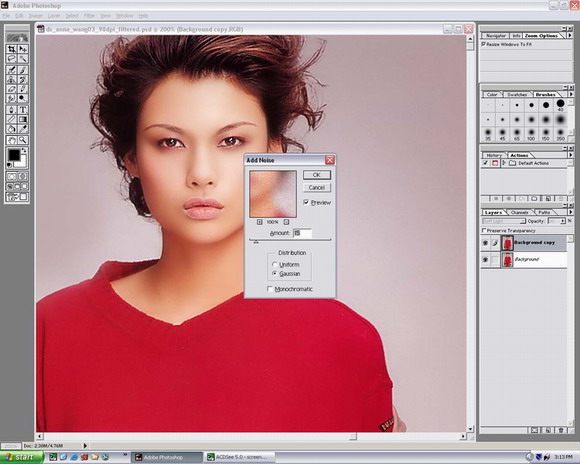This screenshot has width=580, height=464.
Task: Select the Dodge tool
Action: (x=23, y=98)
